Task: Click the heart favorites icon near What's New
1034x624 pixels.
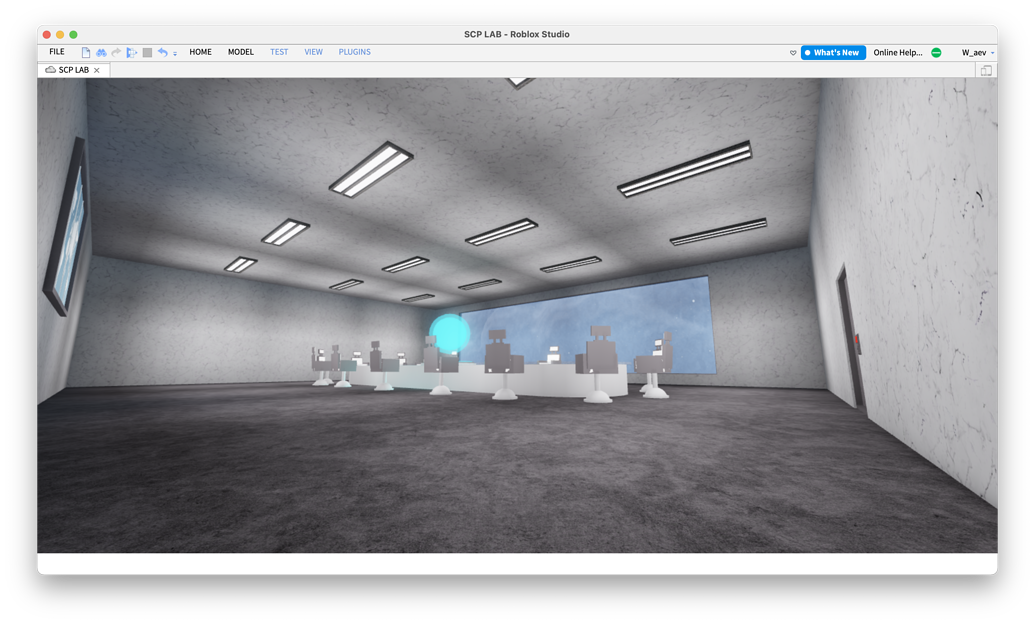Action: [x=792, y=52]
